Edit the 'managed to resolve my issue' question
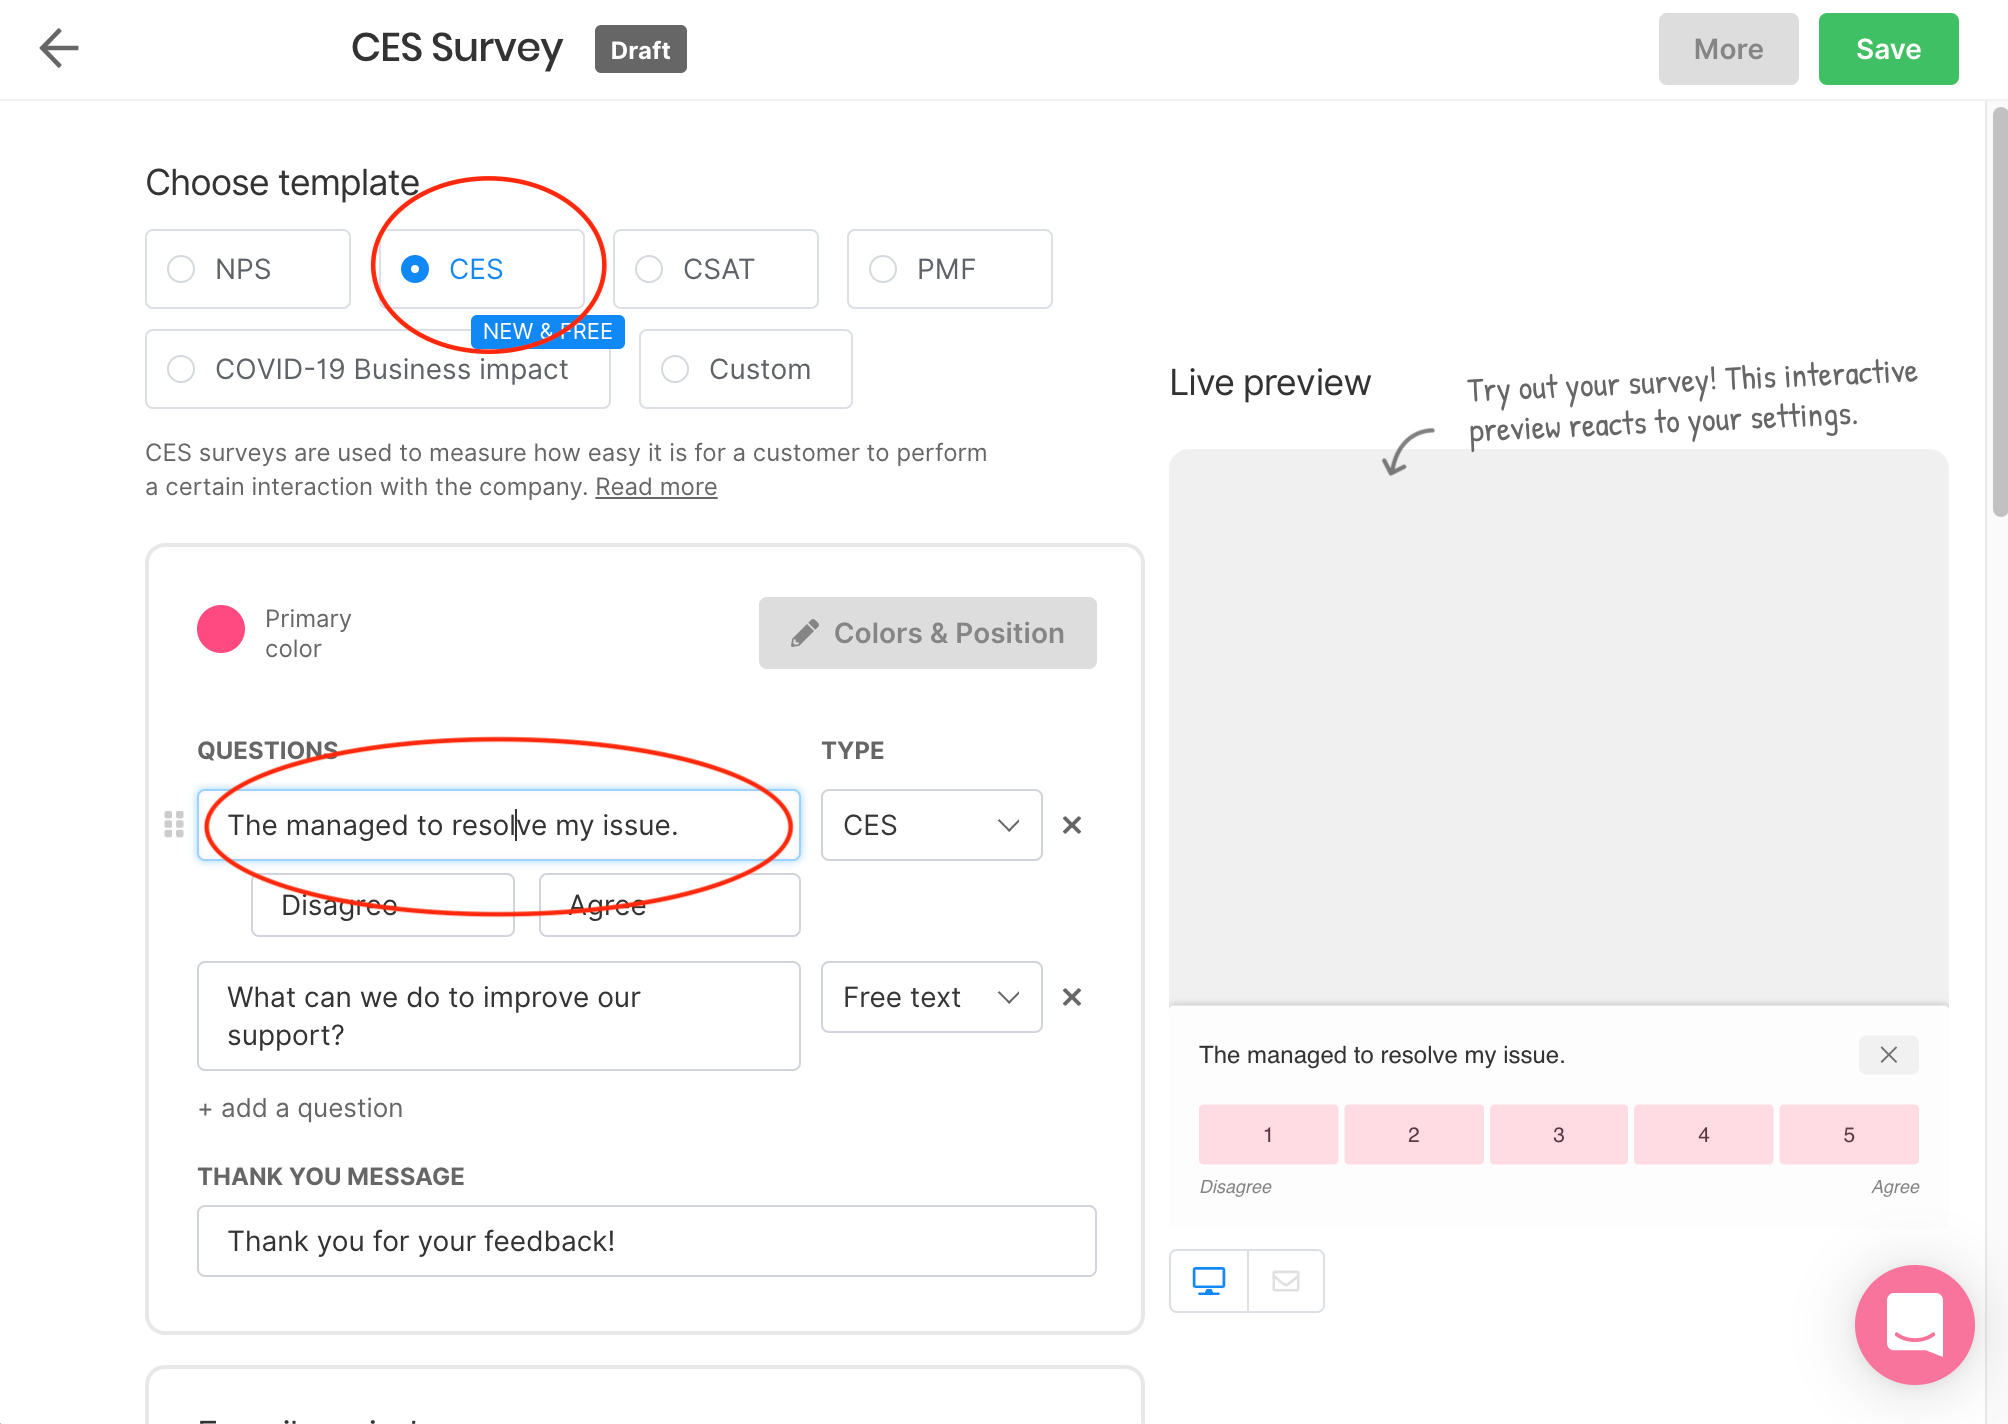The image size is (2008, 1424). pos(499,825)
